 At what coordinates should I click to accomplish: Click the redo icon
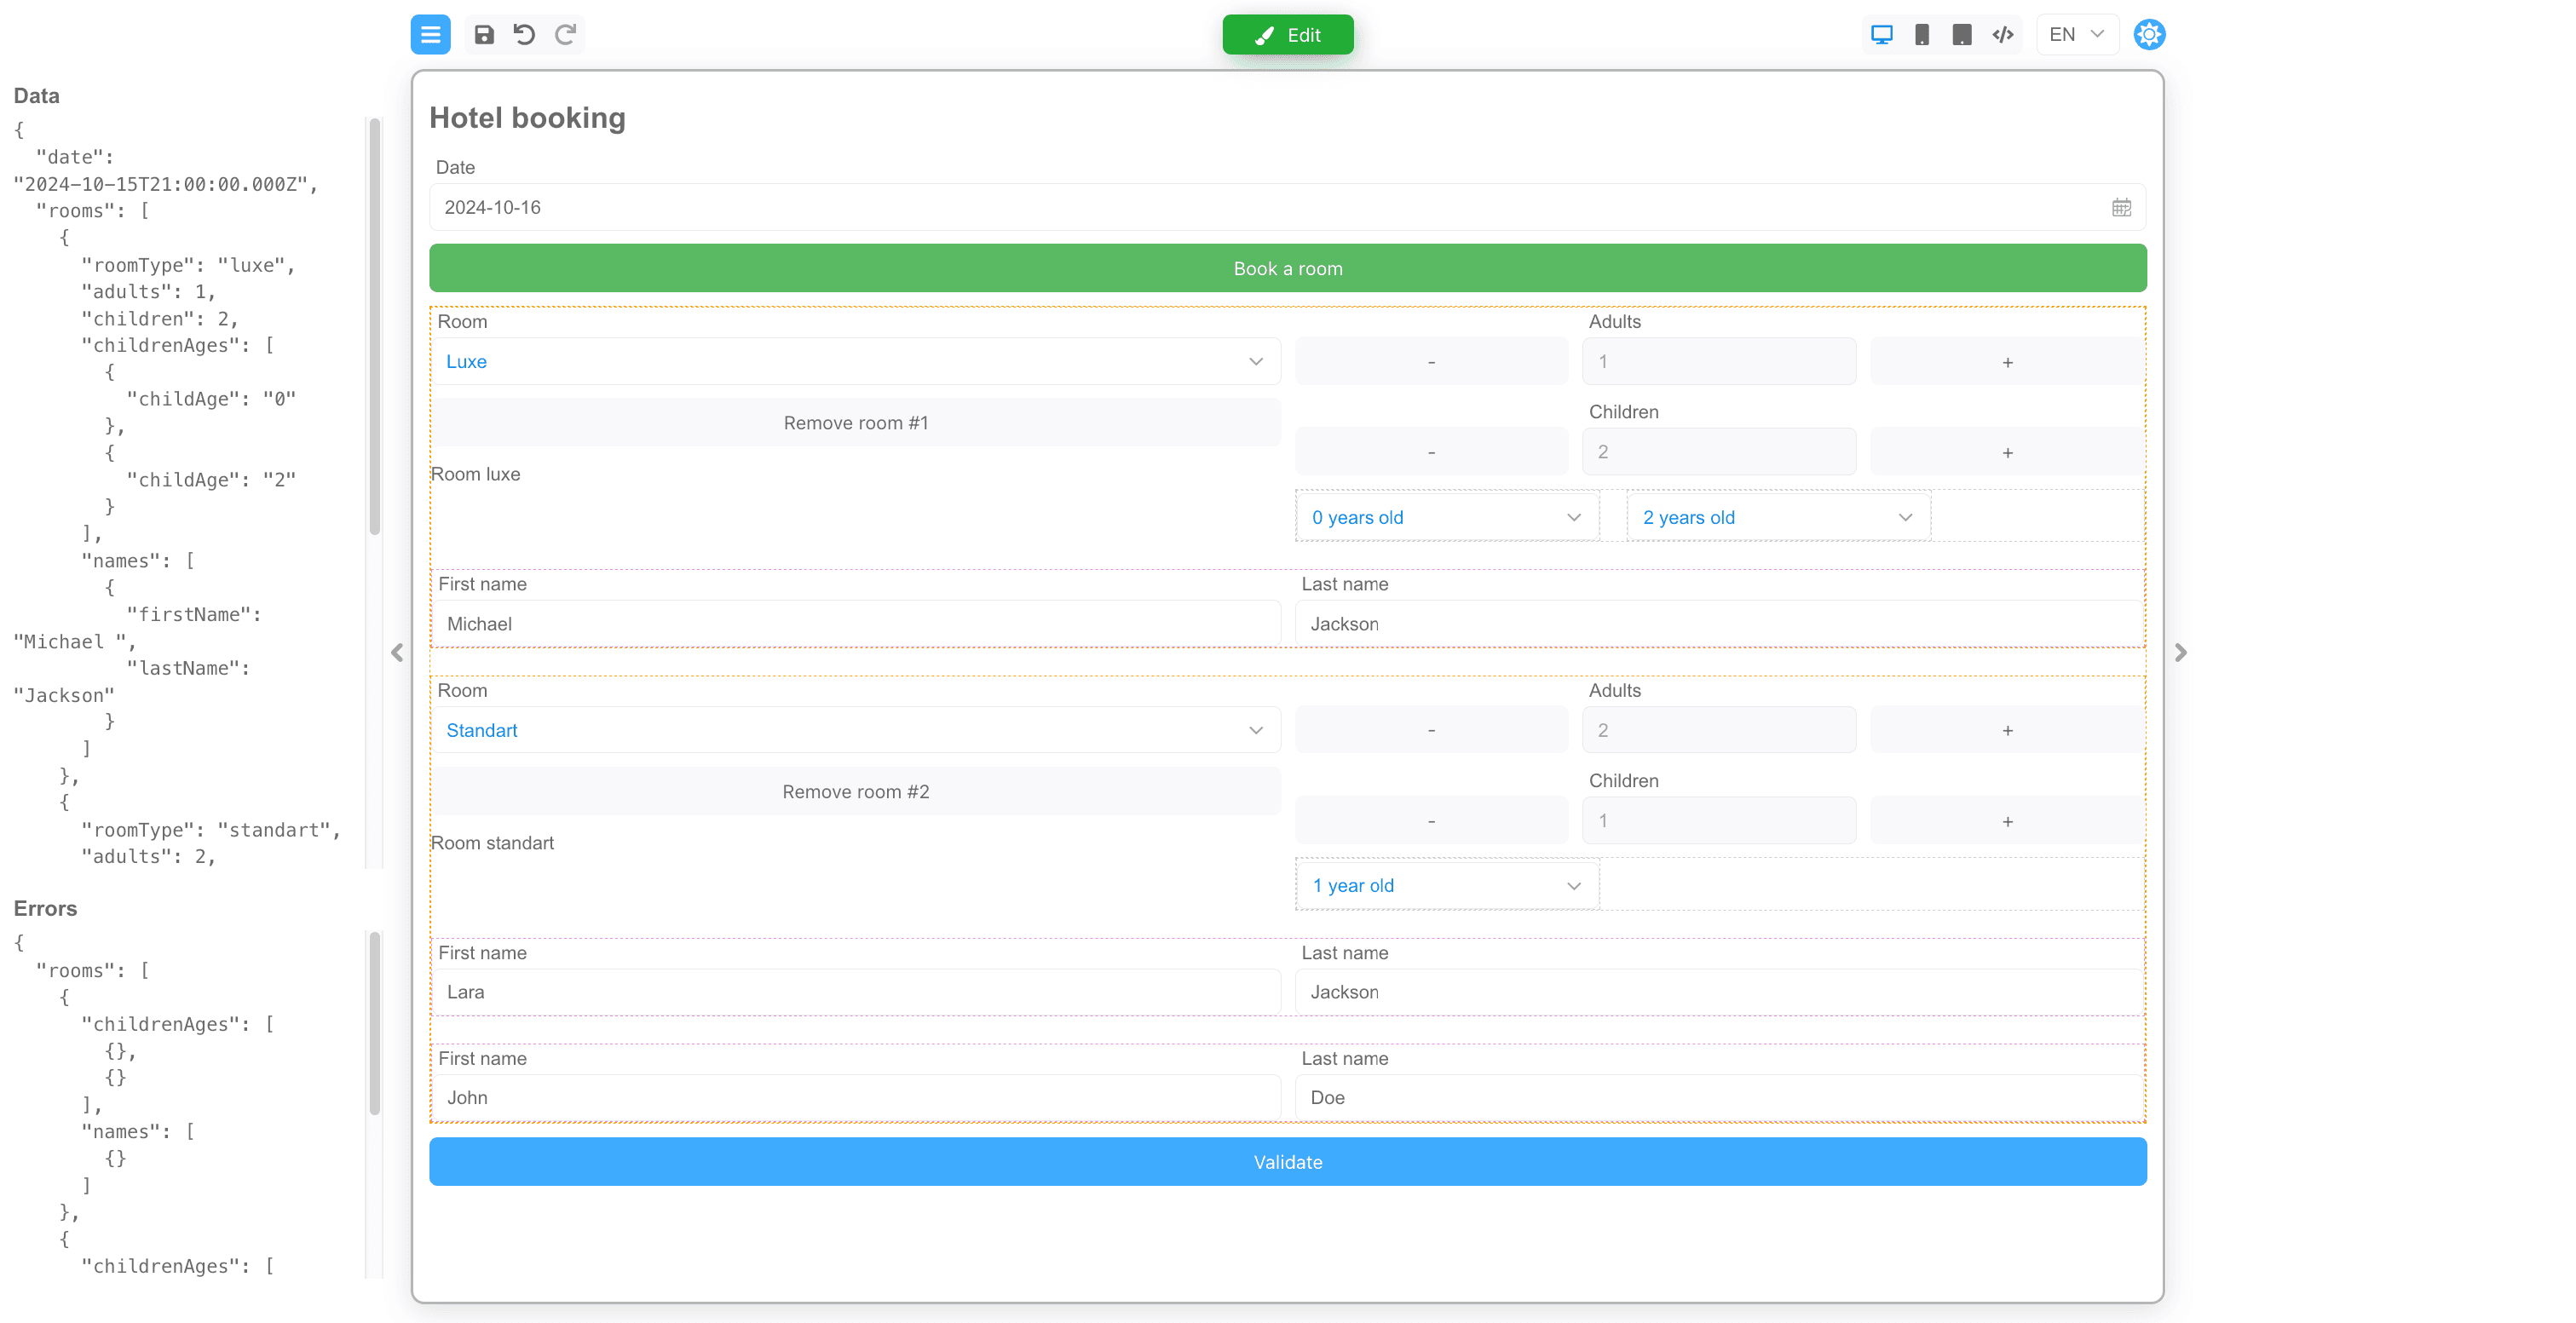[x=565, y=35]
